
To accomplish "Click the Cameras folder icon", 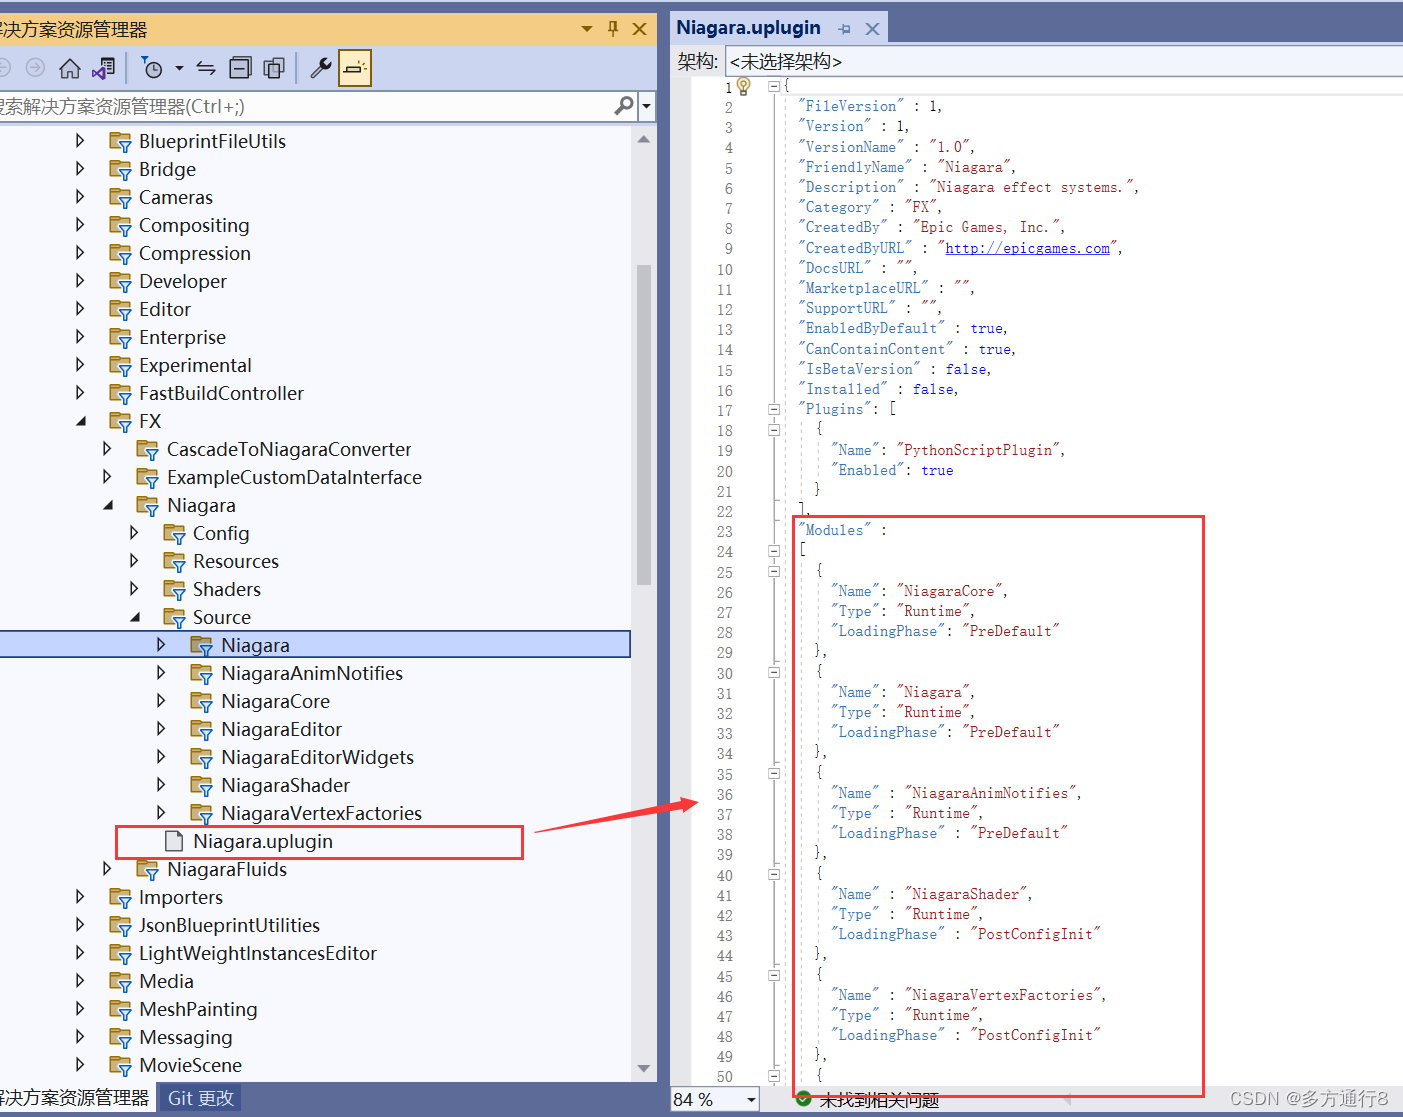I will pos(121,198).
